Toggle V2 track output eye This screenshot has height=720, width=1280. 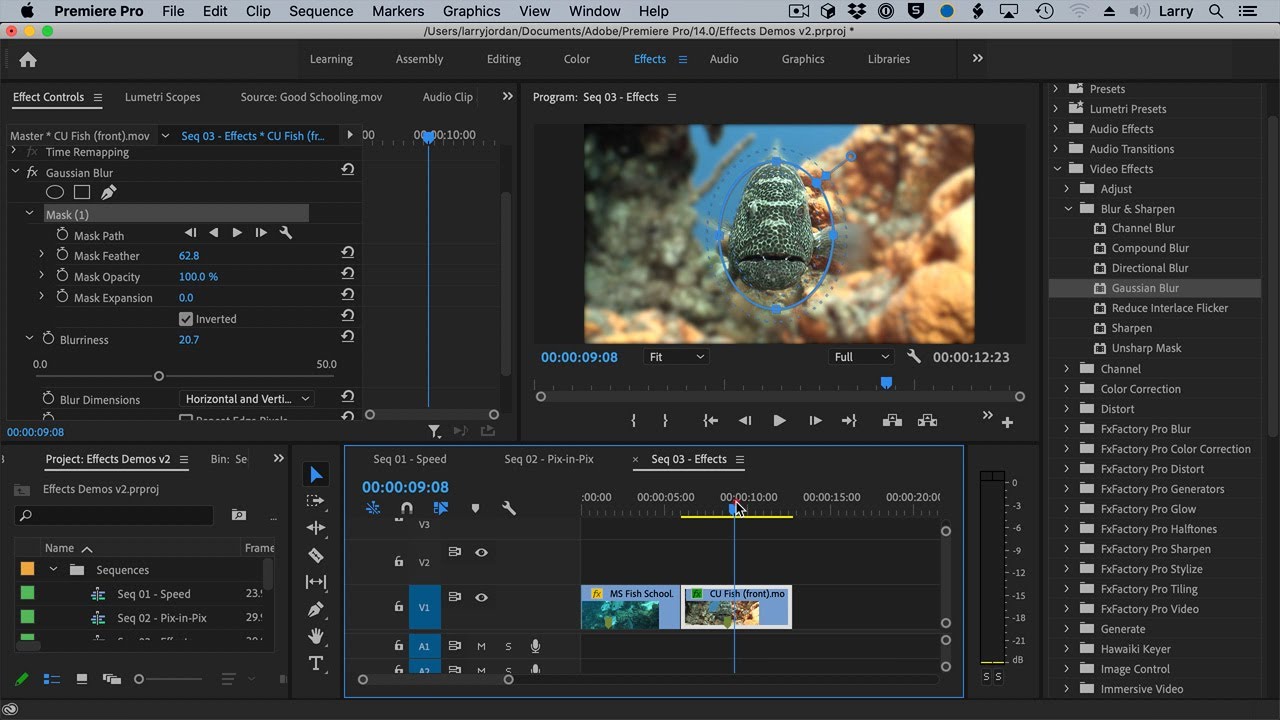(x=481, y=552)
